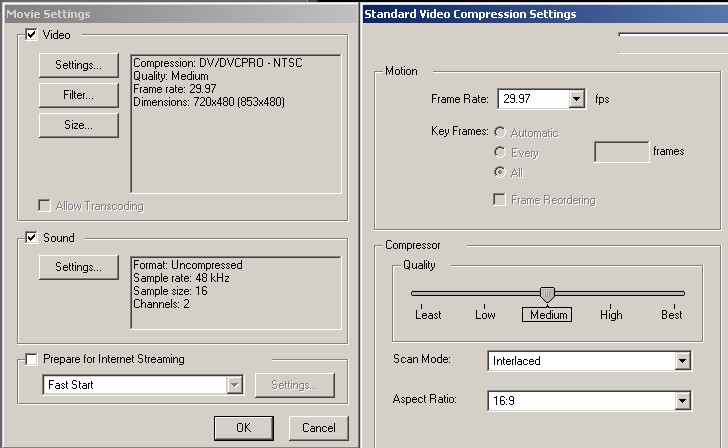This screenshot has height=448, width=728.
Task: Open Sound Settings button
Action: 78,267
